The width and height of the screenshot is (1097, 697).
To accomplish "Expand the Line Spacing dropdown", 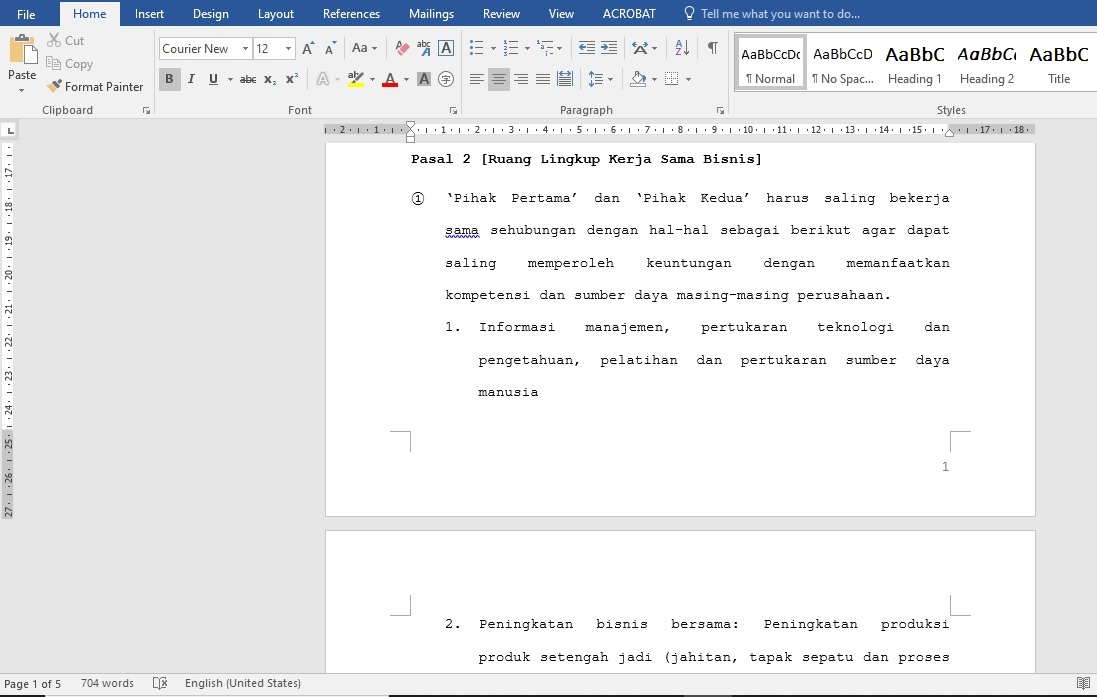I will pos(609,79).
